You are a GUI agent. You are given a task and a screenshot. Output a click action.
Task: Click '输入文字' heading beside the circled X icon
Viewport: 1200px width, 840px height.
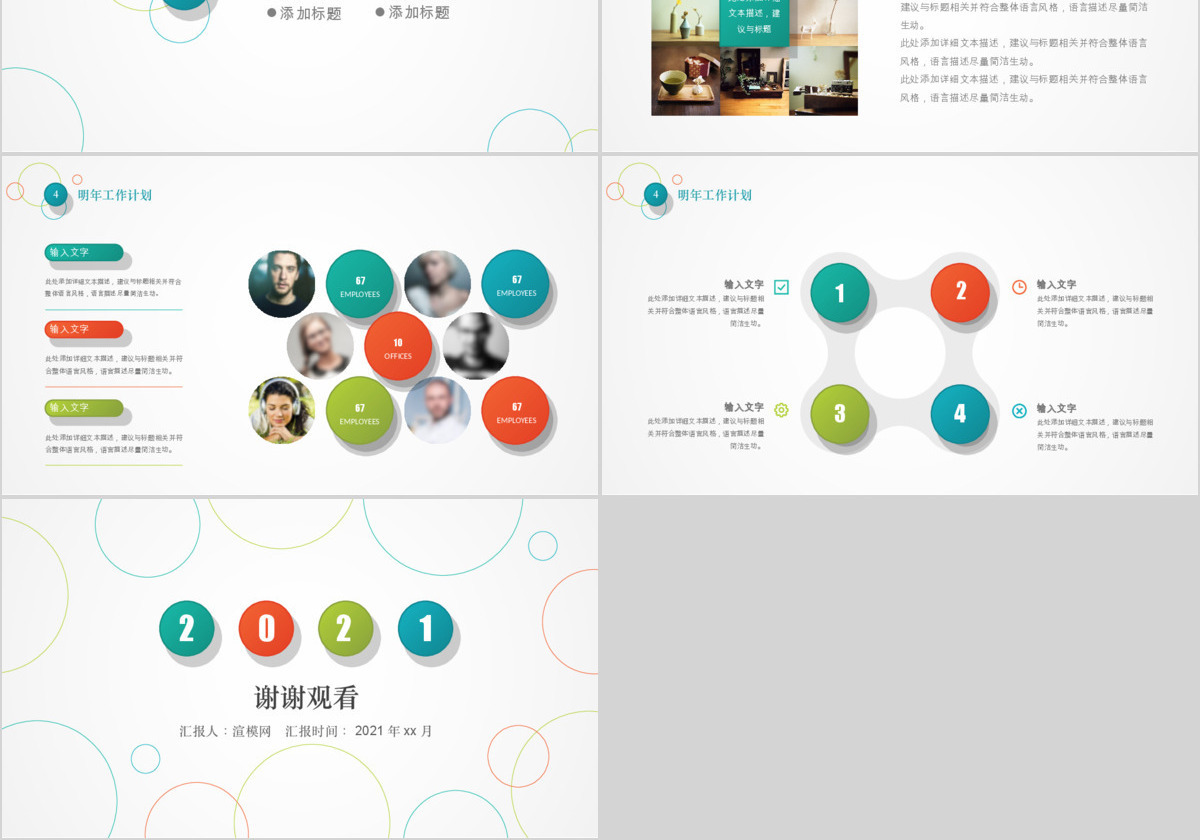[x=1057, y=409]
